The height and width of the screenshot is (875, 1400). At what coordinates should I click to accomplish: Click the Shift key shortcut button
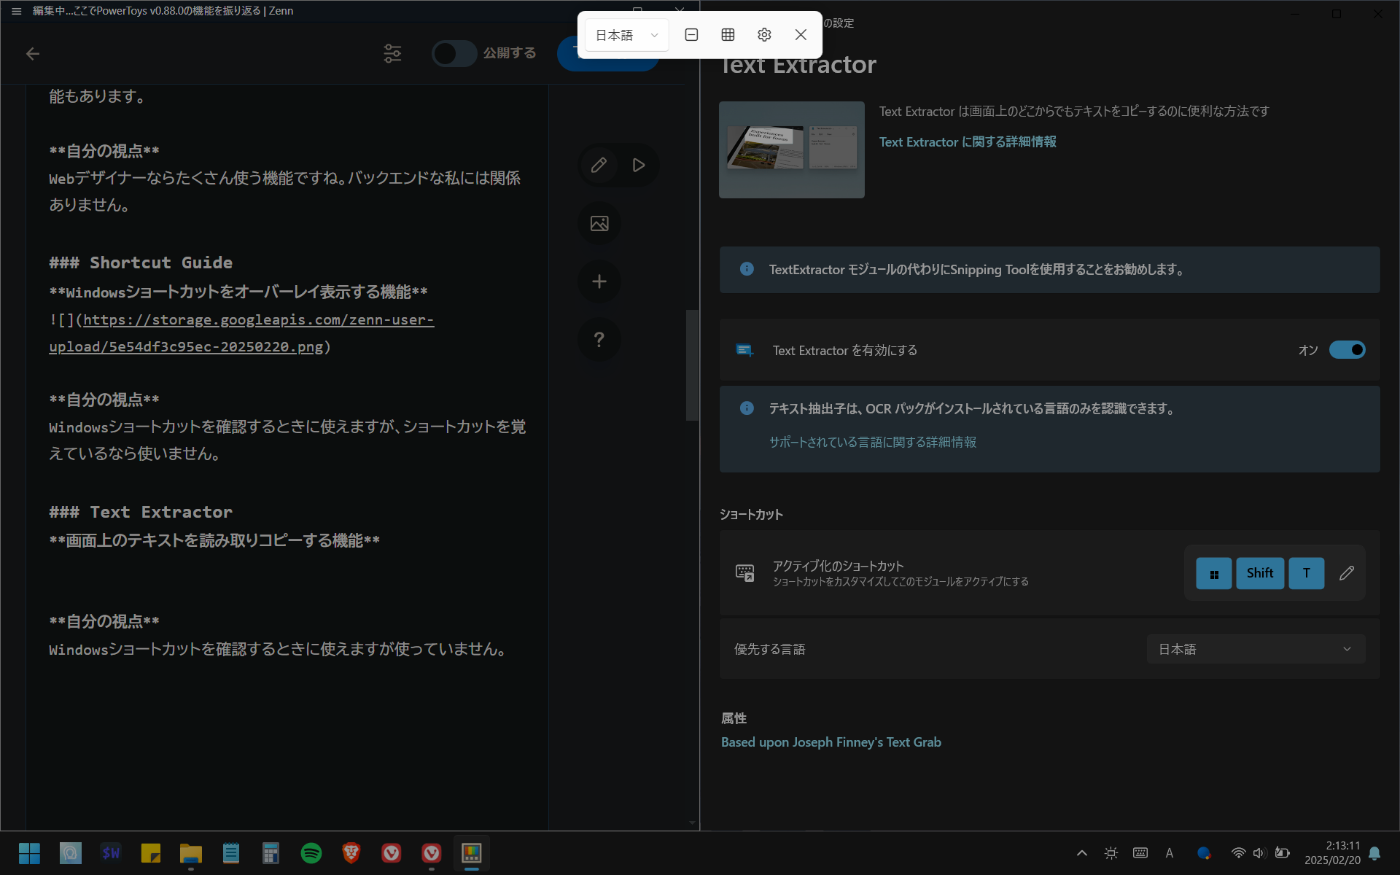point(1260,573)
